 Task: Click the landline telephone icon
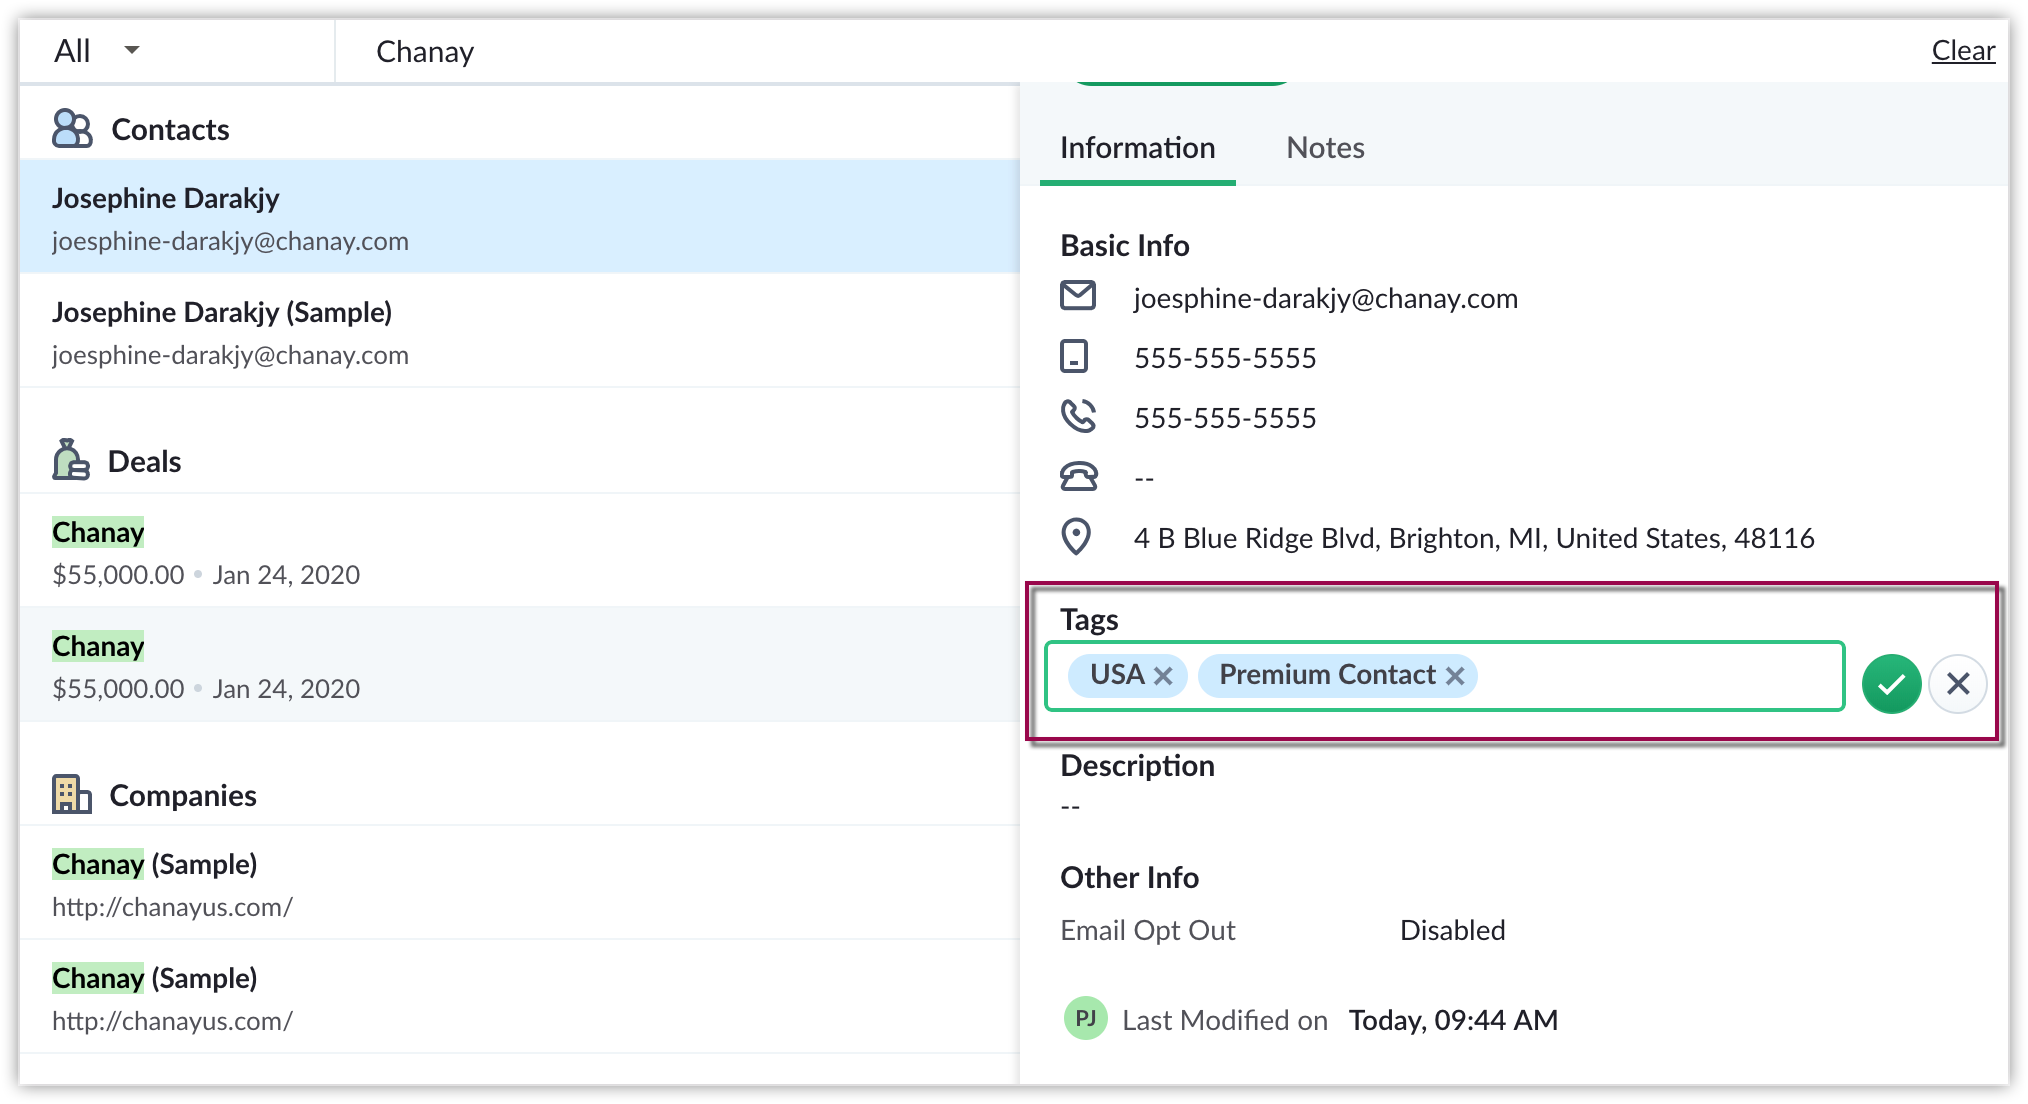coord(1078,477)
